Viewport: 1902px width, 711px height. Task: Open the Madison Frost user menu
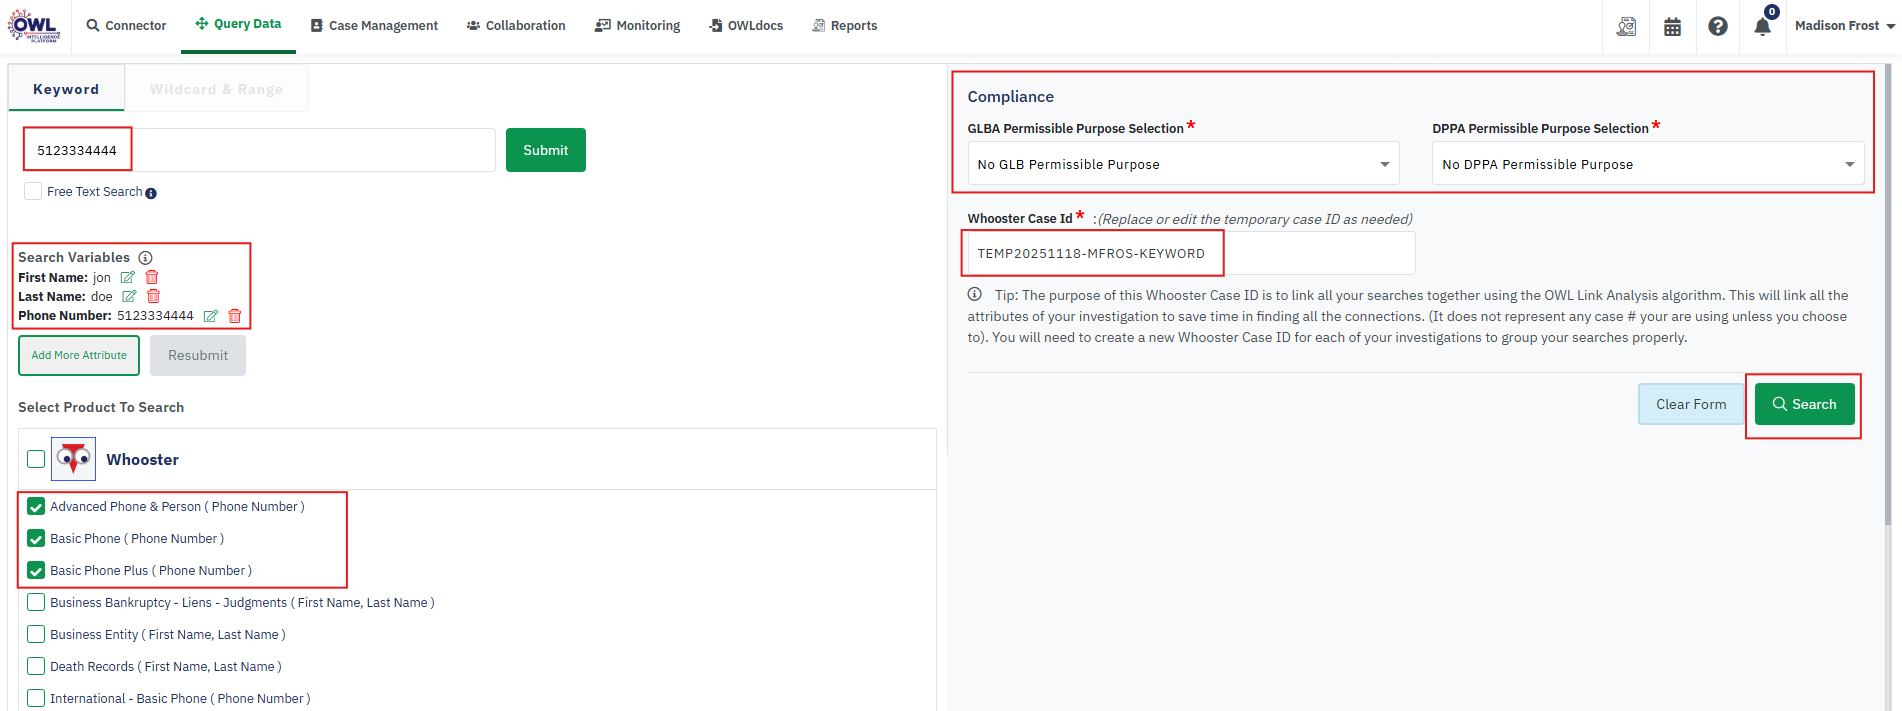(x=1843, y=26)
